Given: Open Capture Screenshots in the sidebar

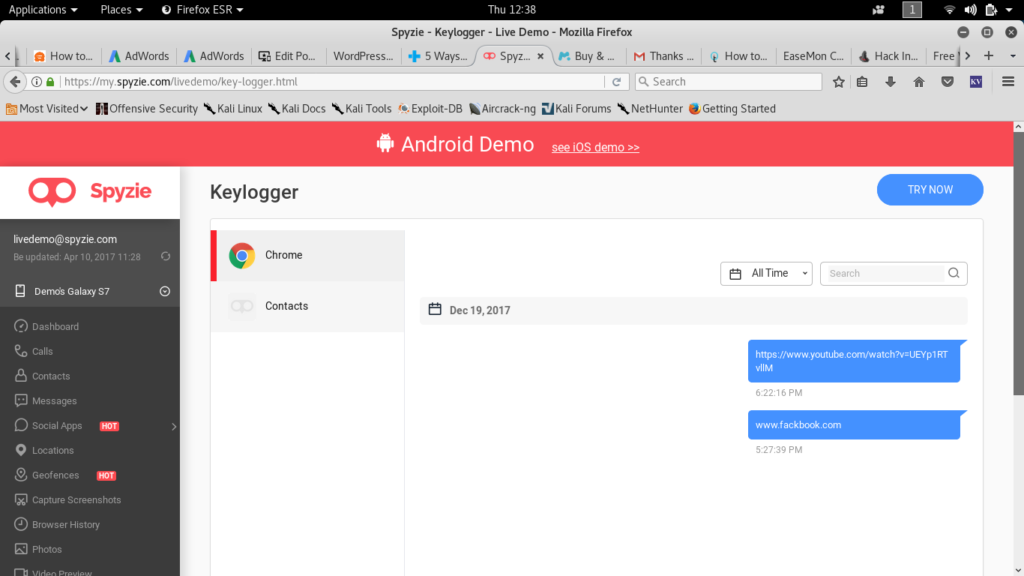Looking at the screenshot, I should pos(76,500).
